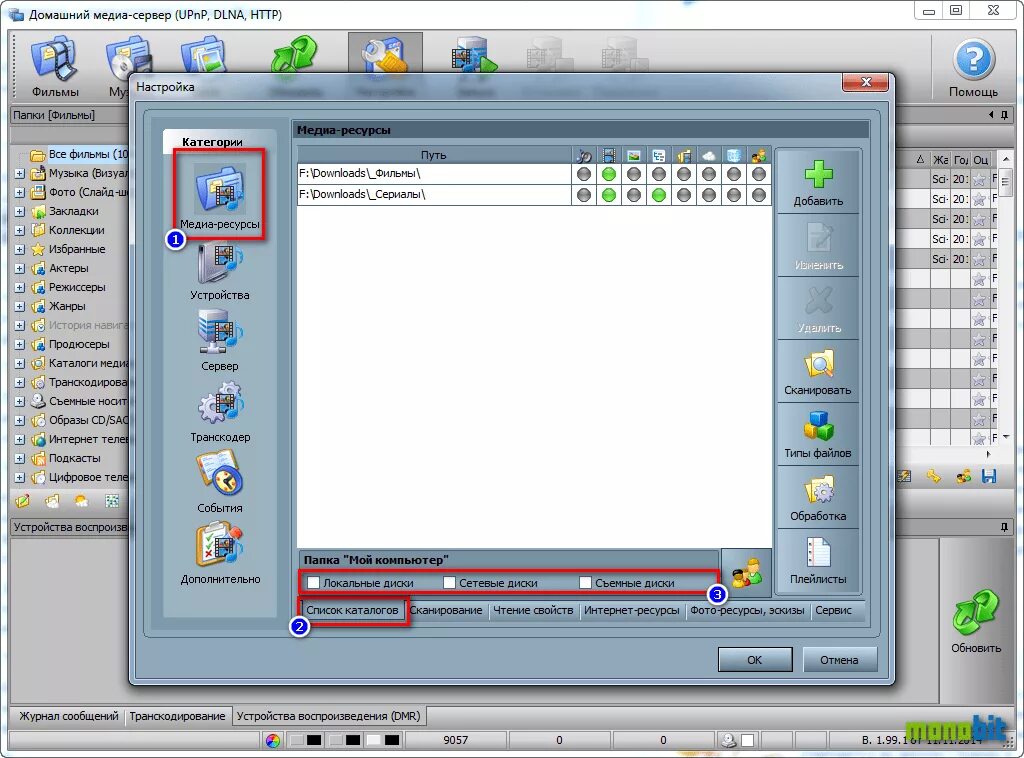1024x758 pixels.
Task: Open Типы файлов colored cubes button
Action: [818, 435]
